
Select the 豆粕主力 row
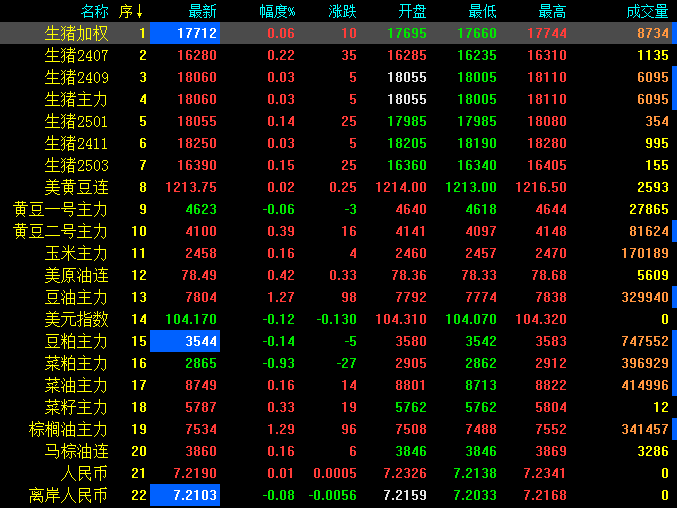point(76,341)
